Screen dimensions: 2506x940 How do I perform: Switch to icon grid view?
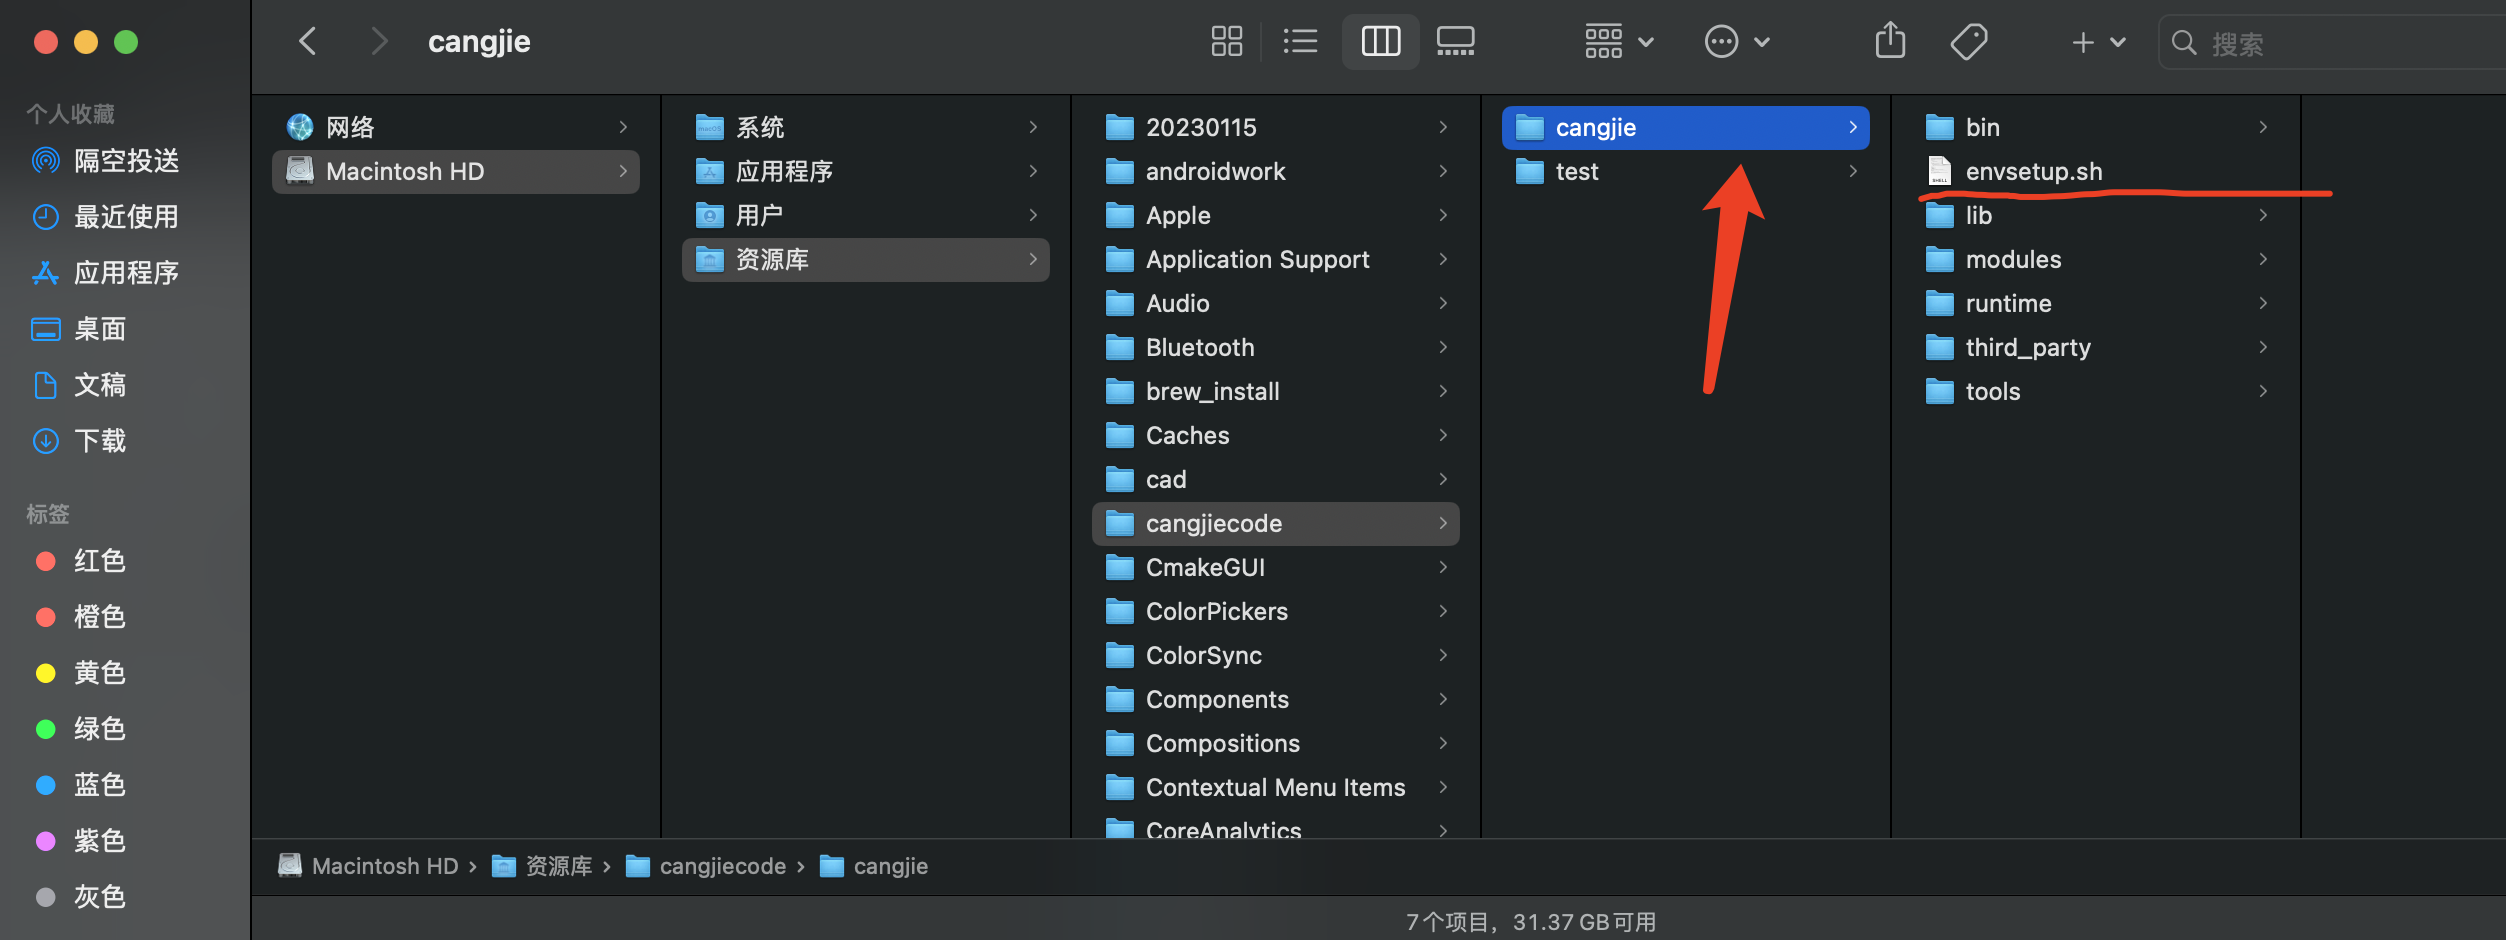pos(1226,42)
